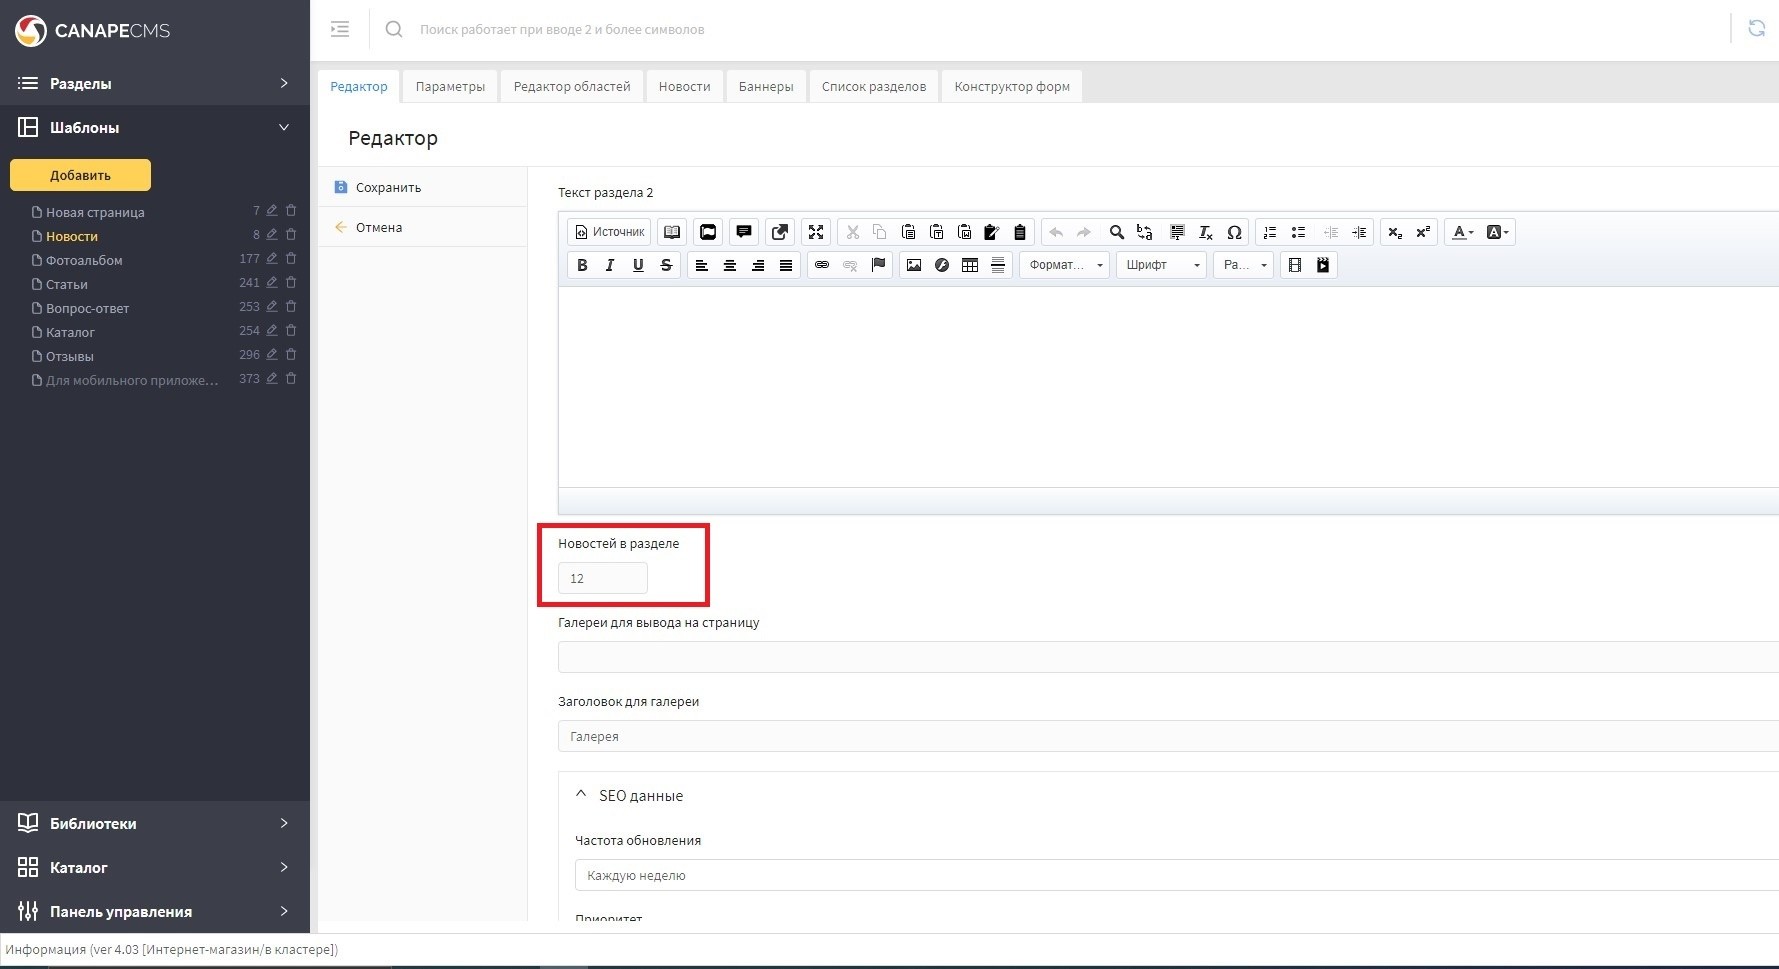
Task: Open the text color picker
Action: 1462,232
